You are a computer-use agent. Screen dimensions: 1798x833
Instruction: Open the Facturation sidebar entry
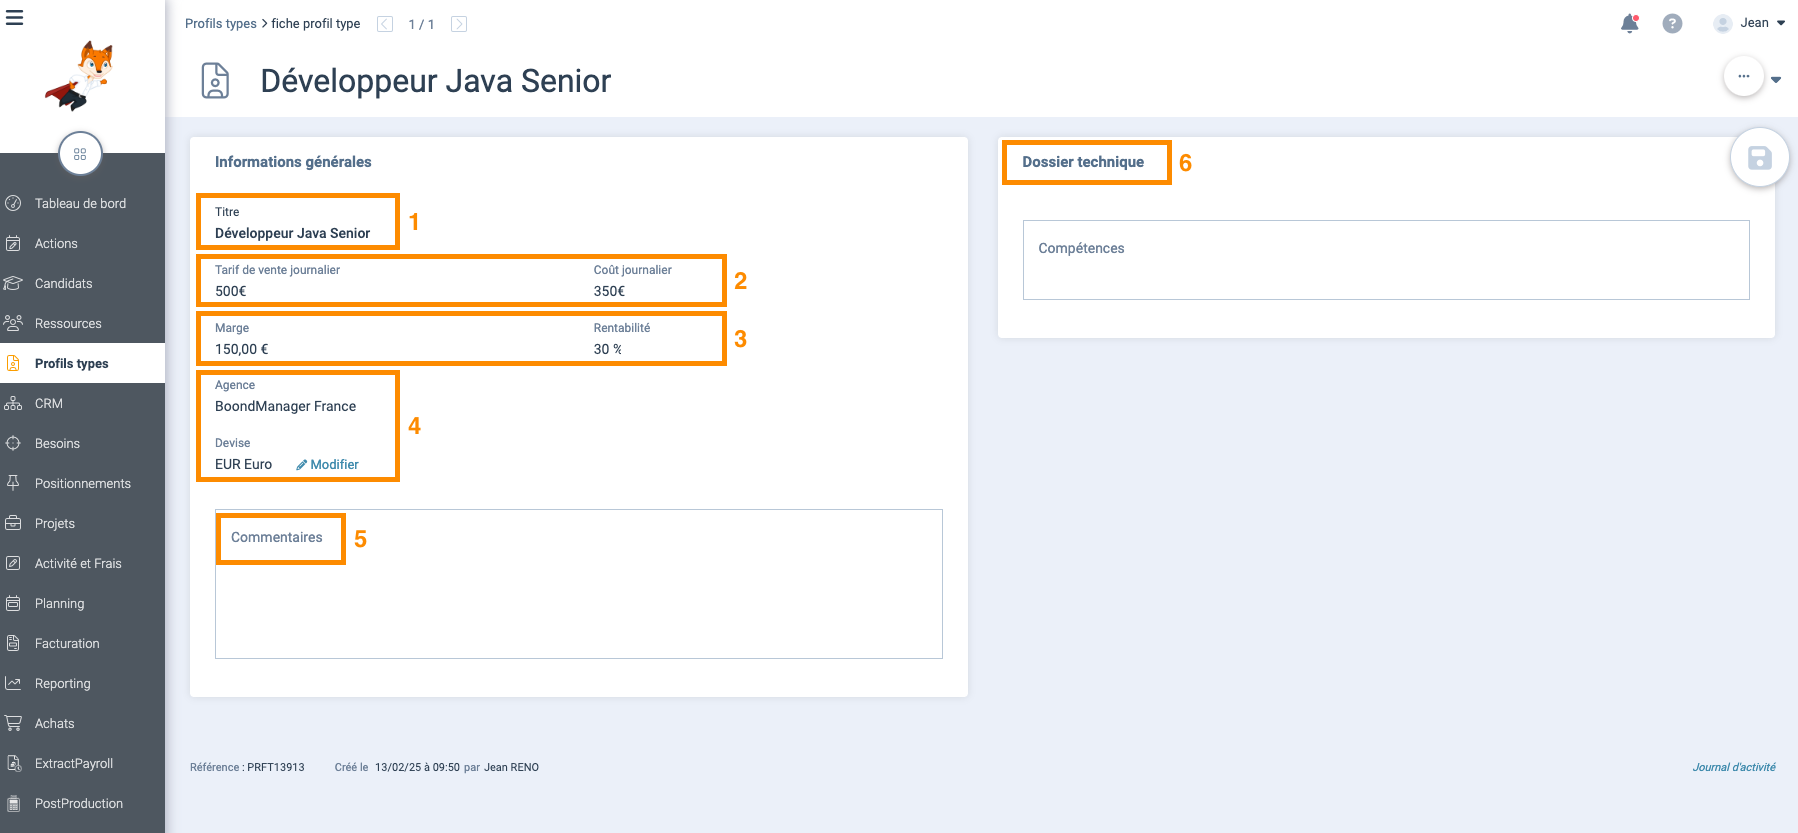click(x=67, y=644)
